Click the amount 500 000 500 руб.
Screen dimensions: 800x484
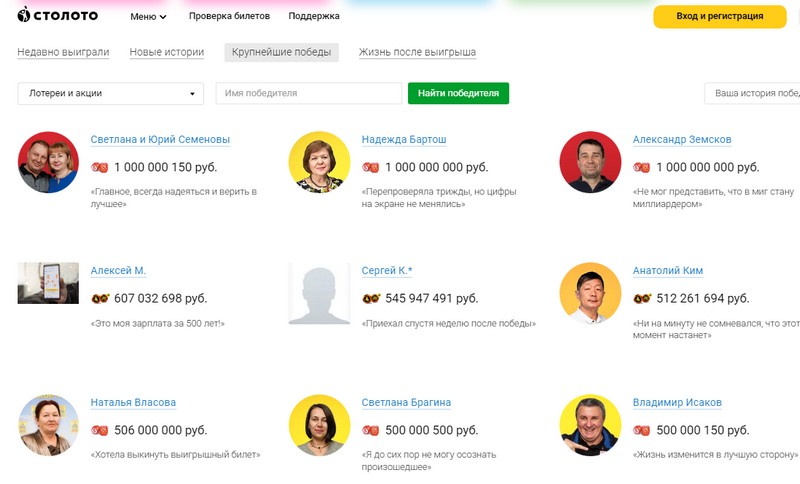(x=432, y=430)
